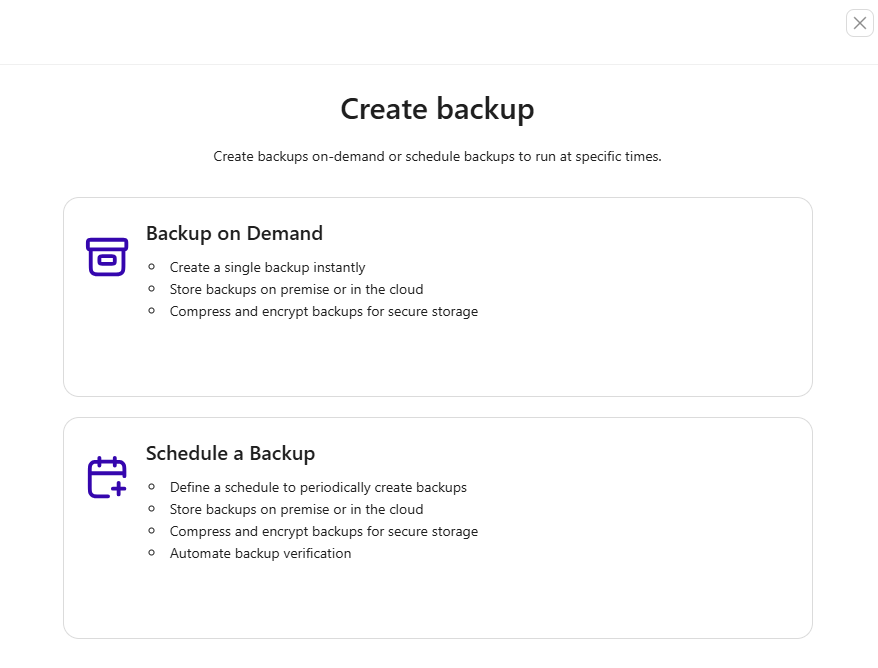Select the Backup on Demand heading
878x668 pixels.
[234, 233]
